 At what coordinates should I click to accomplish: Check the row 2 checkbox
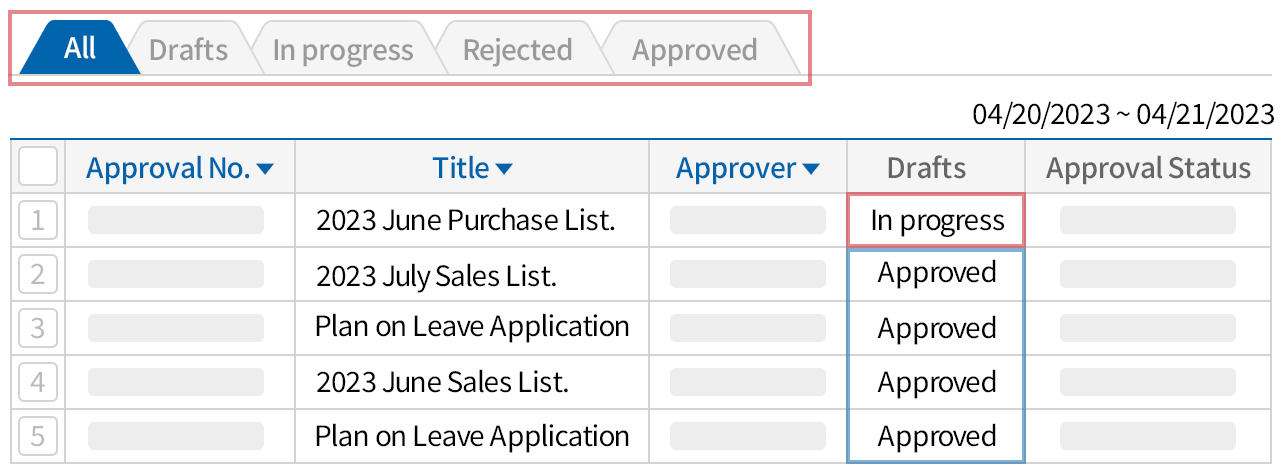pos(38,274)
